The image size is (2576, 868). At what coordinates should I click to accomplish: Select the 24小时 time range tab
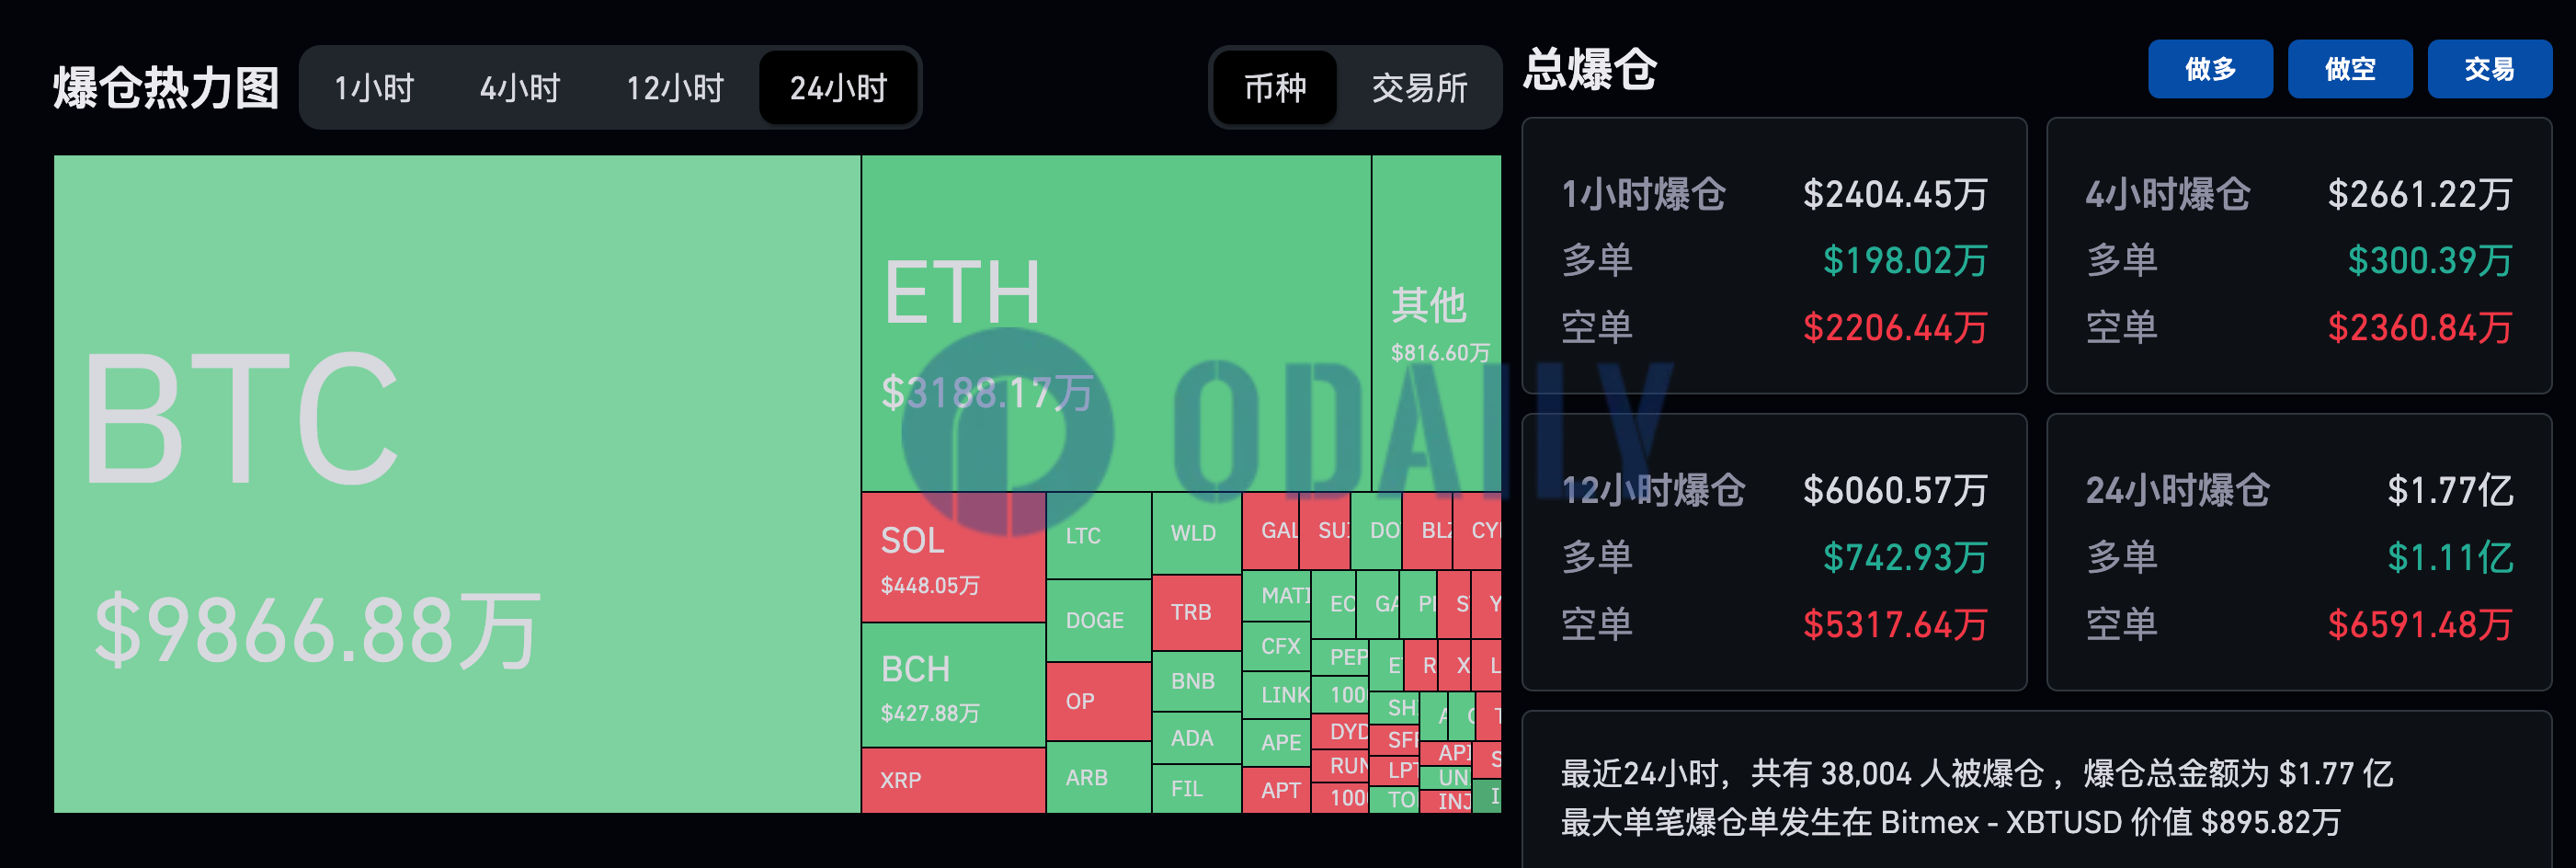[x=838, y=88]
